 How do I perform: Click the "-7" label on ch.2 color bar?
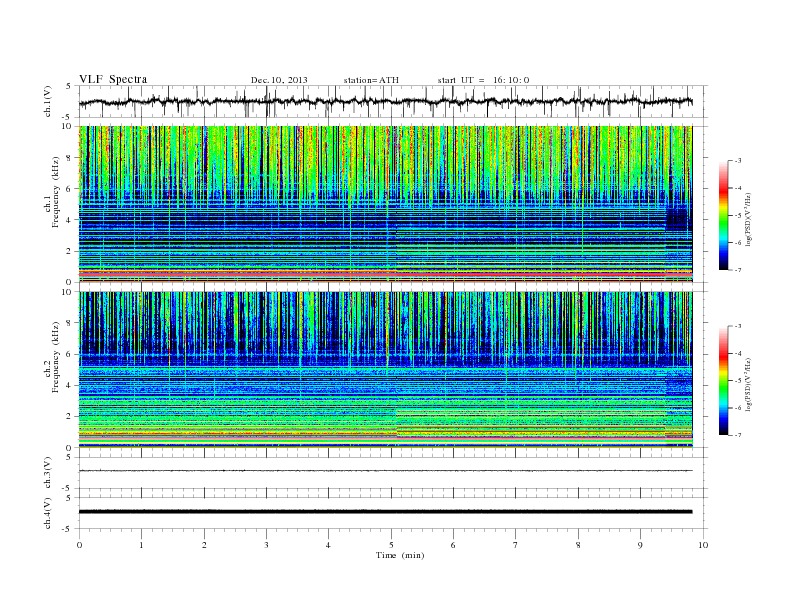click(738, 435)
